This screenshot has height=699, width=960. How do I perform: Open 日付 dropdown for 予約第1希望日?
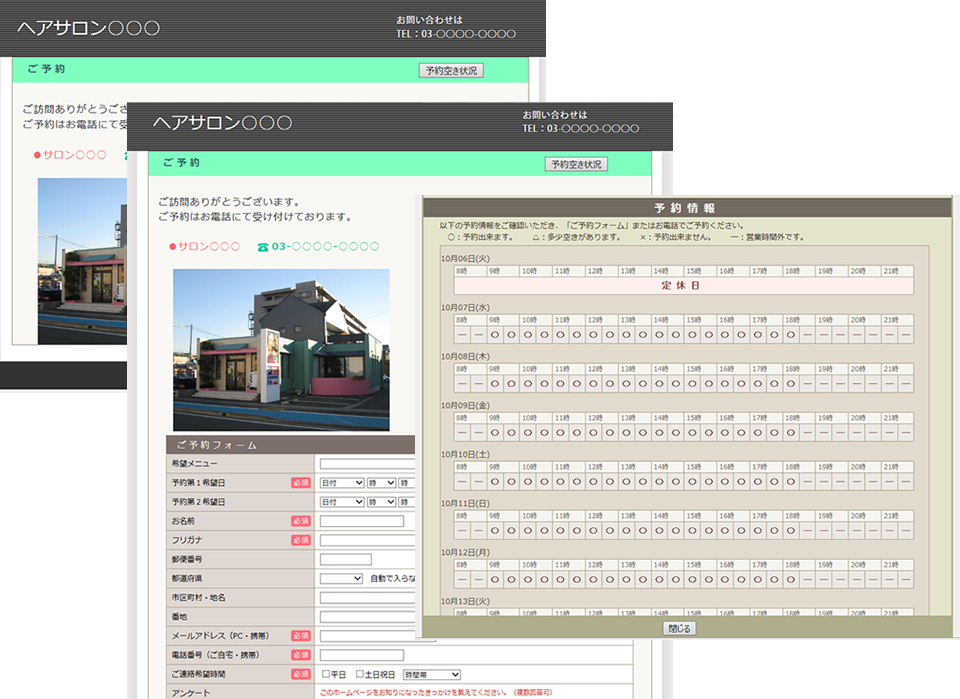pos(342,483)
